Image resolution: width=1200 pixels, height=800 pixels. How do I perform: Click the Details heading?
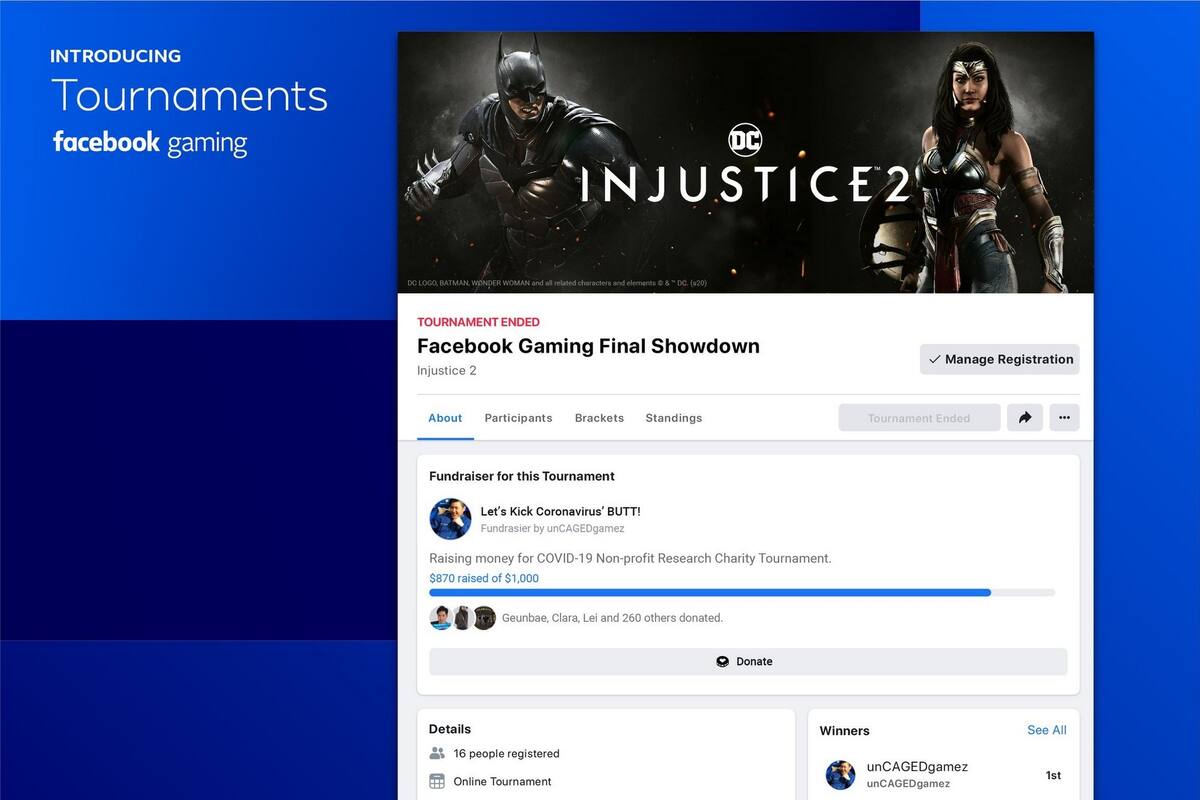coord(450,729)
